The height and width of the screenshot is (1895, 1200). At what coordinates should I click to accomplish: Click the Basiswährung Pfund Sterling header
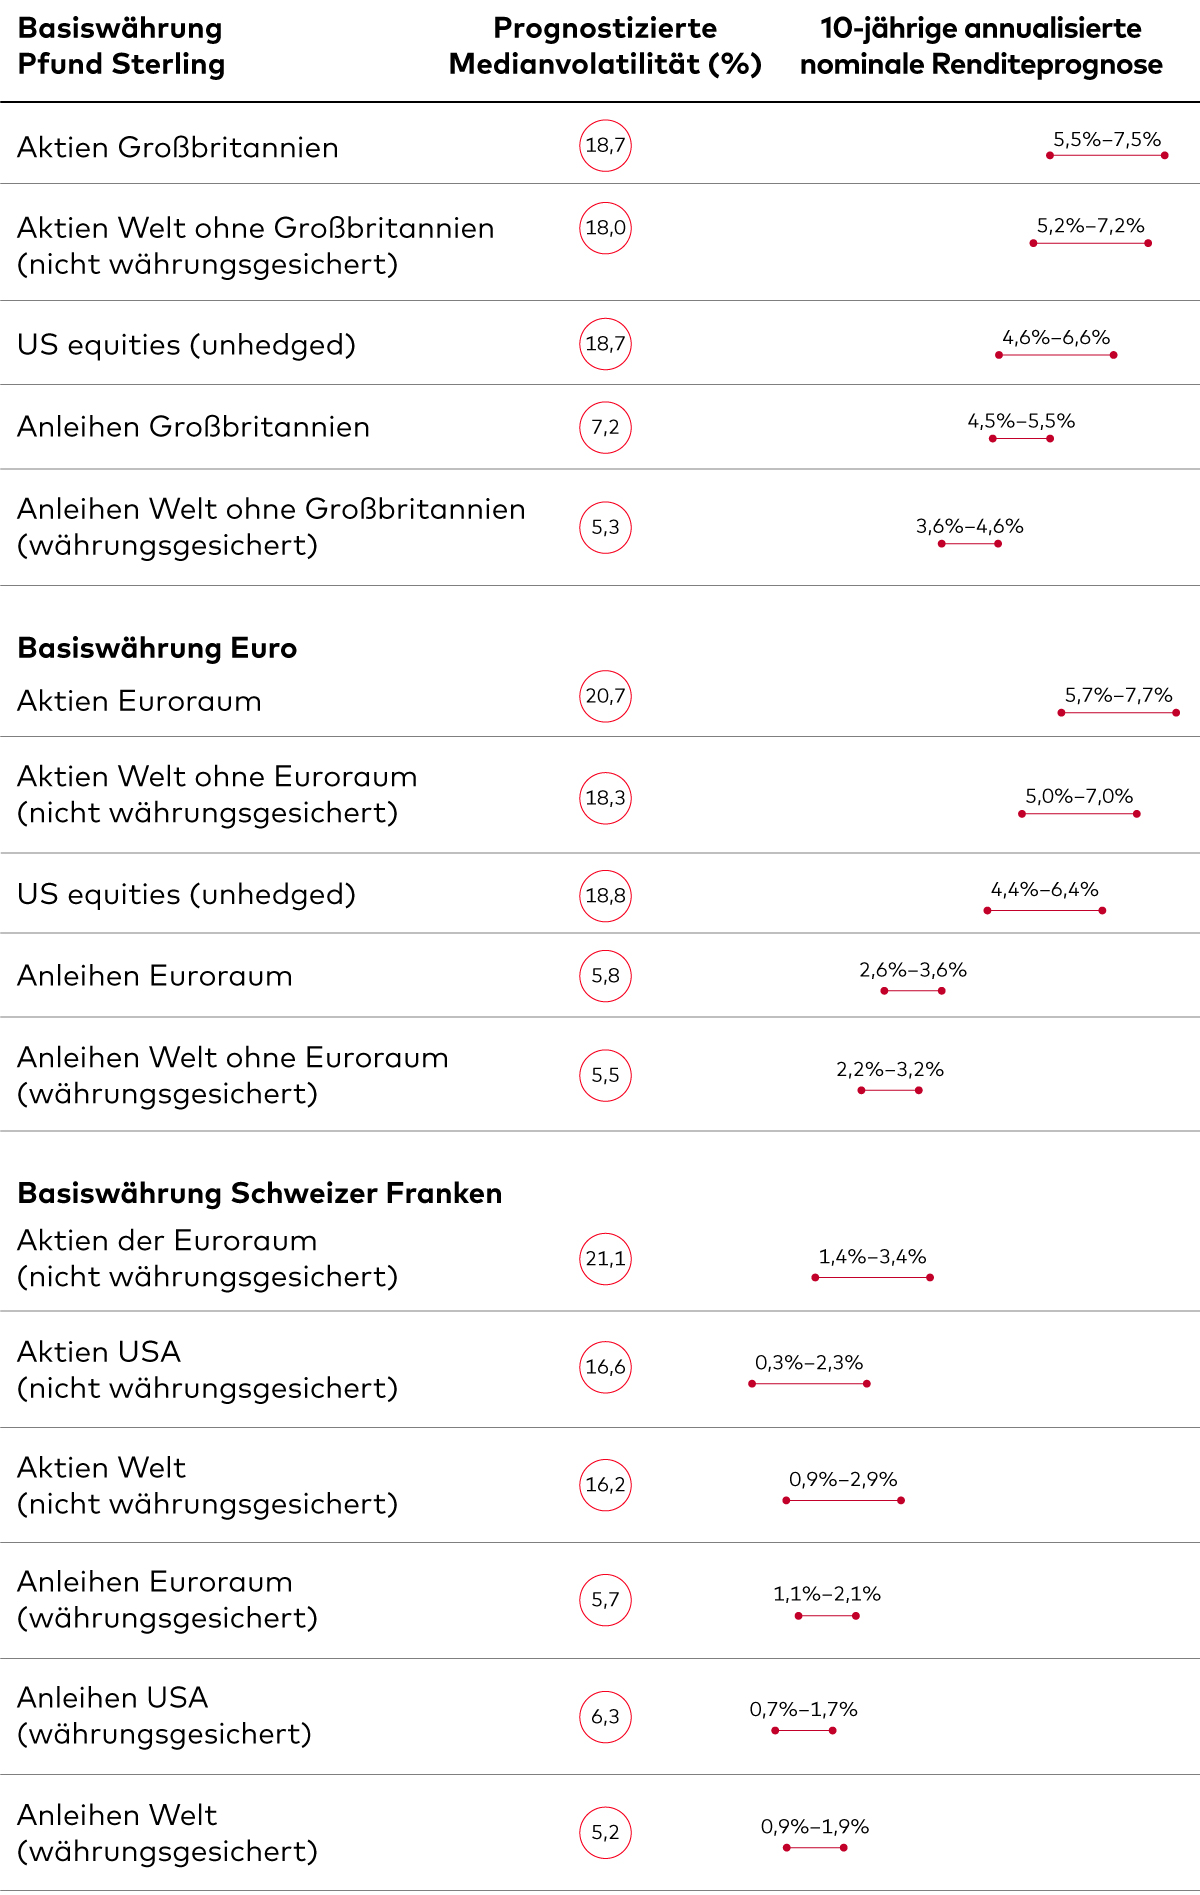[121, 46]
